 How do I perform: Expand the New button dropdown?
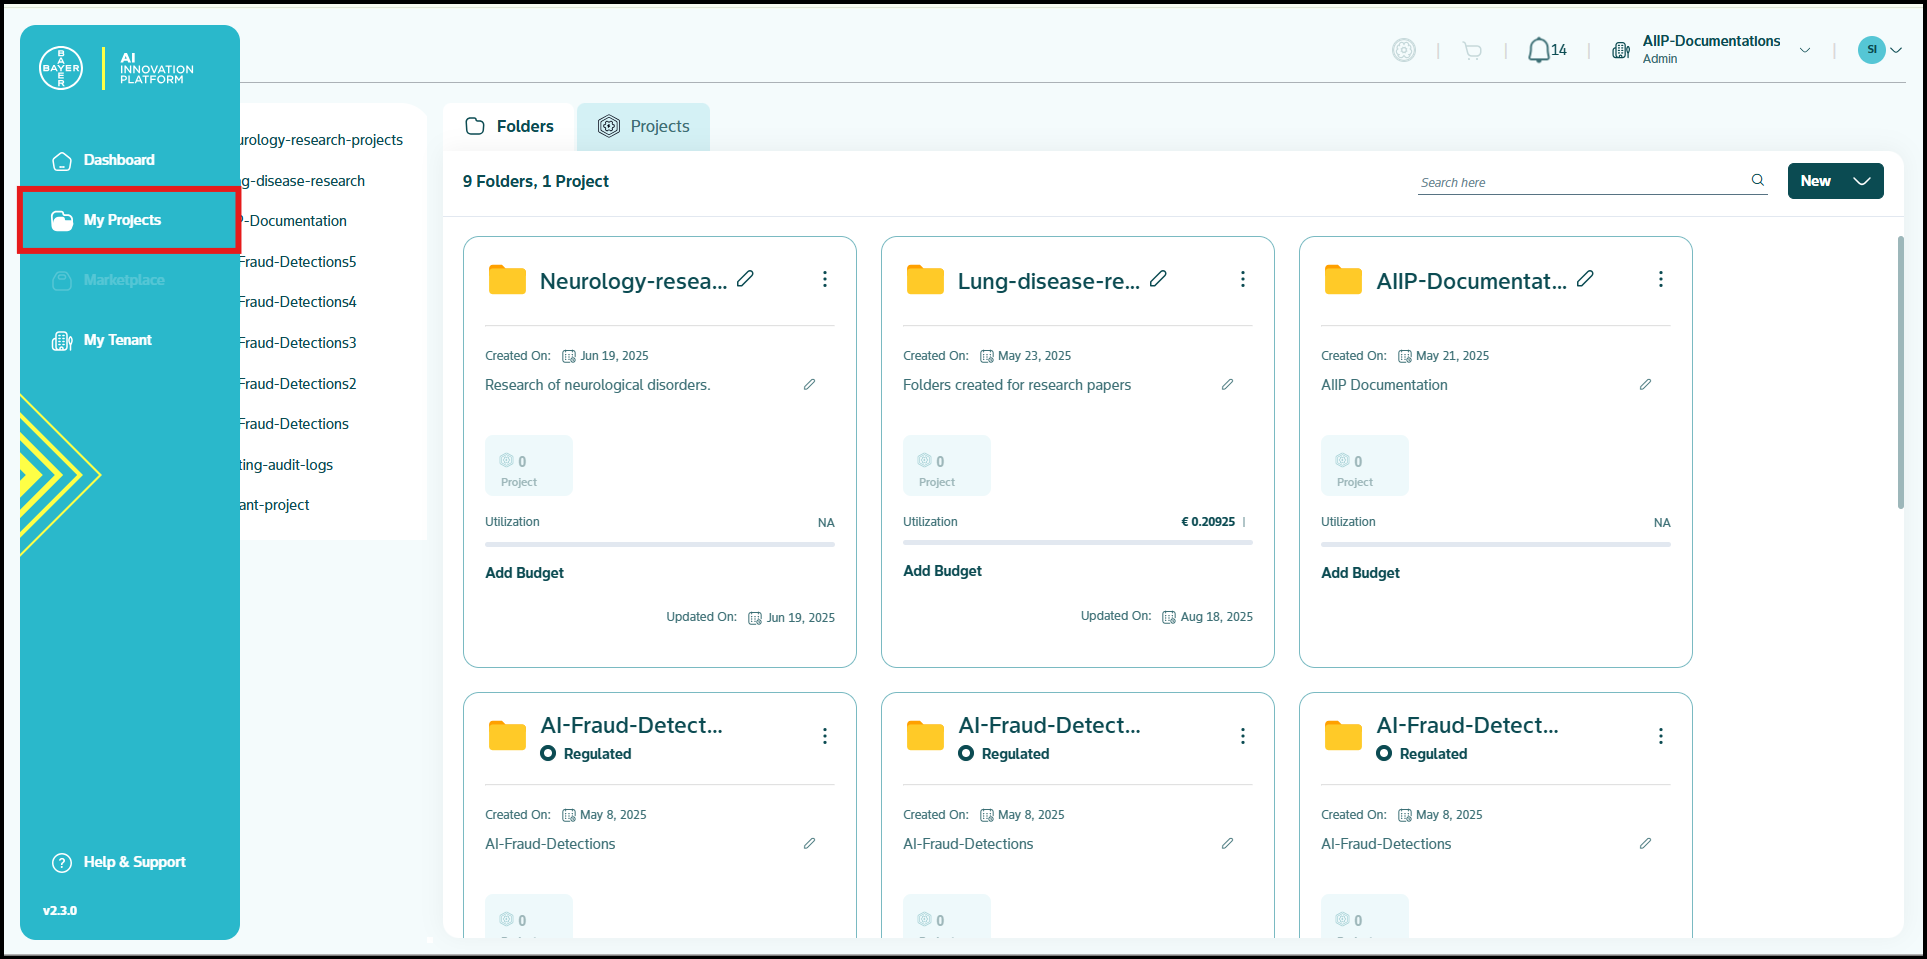point(1861,181)
